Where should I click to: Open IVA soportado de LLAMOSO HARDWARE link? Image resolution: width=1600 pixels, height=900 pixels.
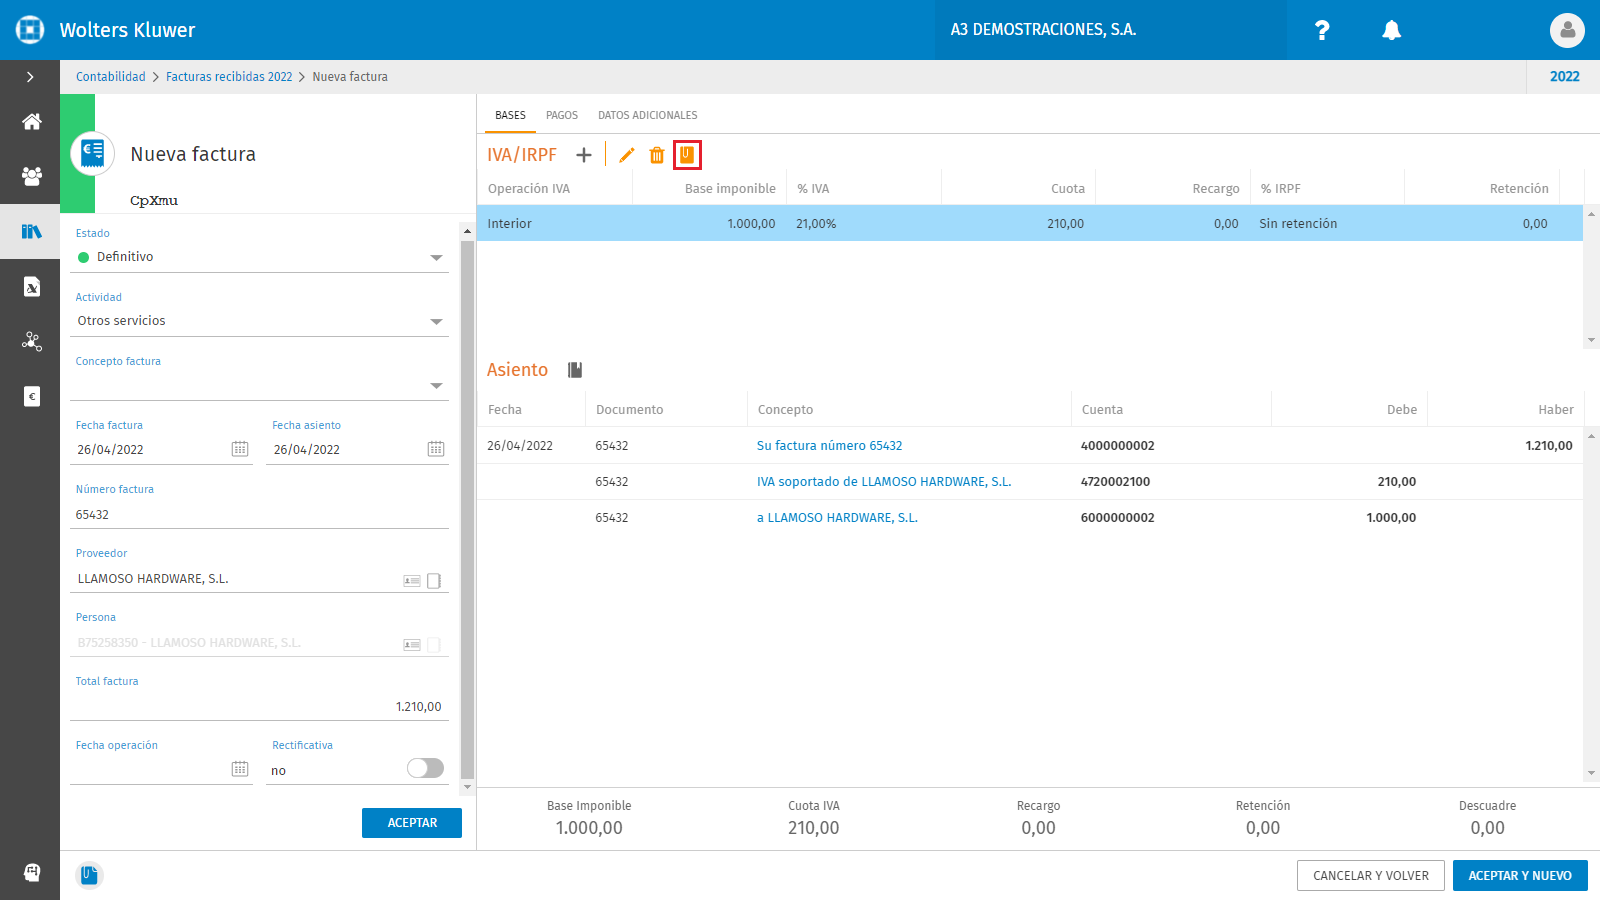click(x=884, y=482)
